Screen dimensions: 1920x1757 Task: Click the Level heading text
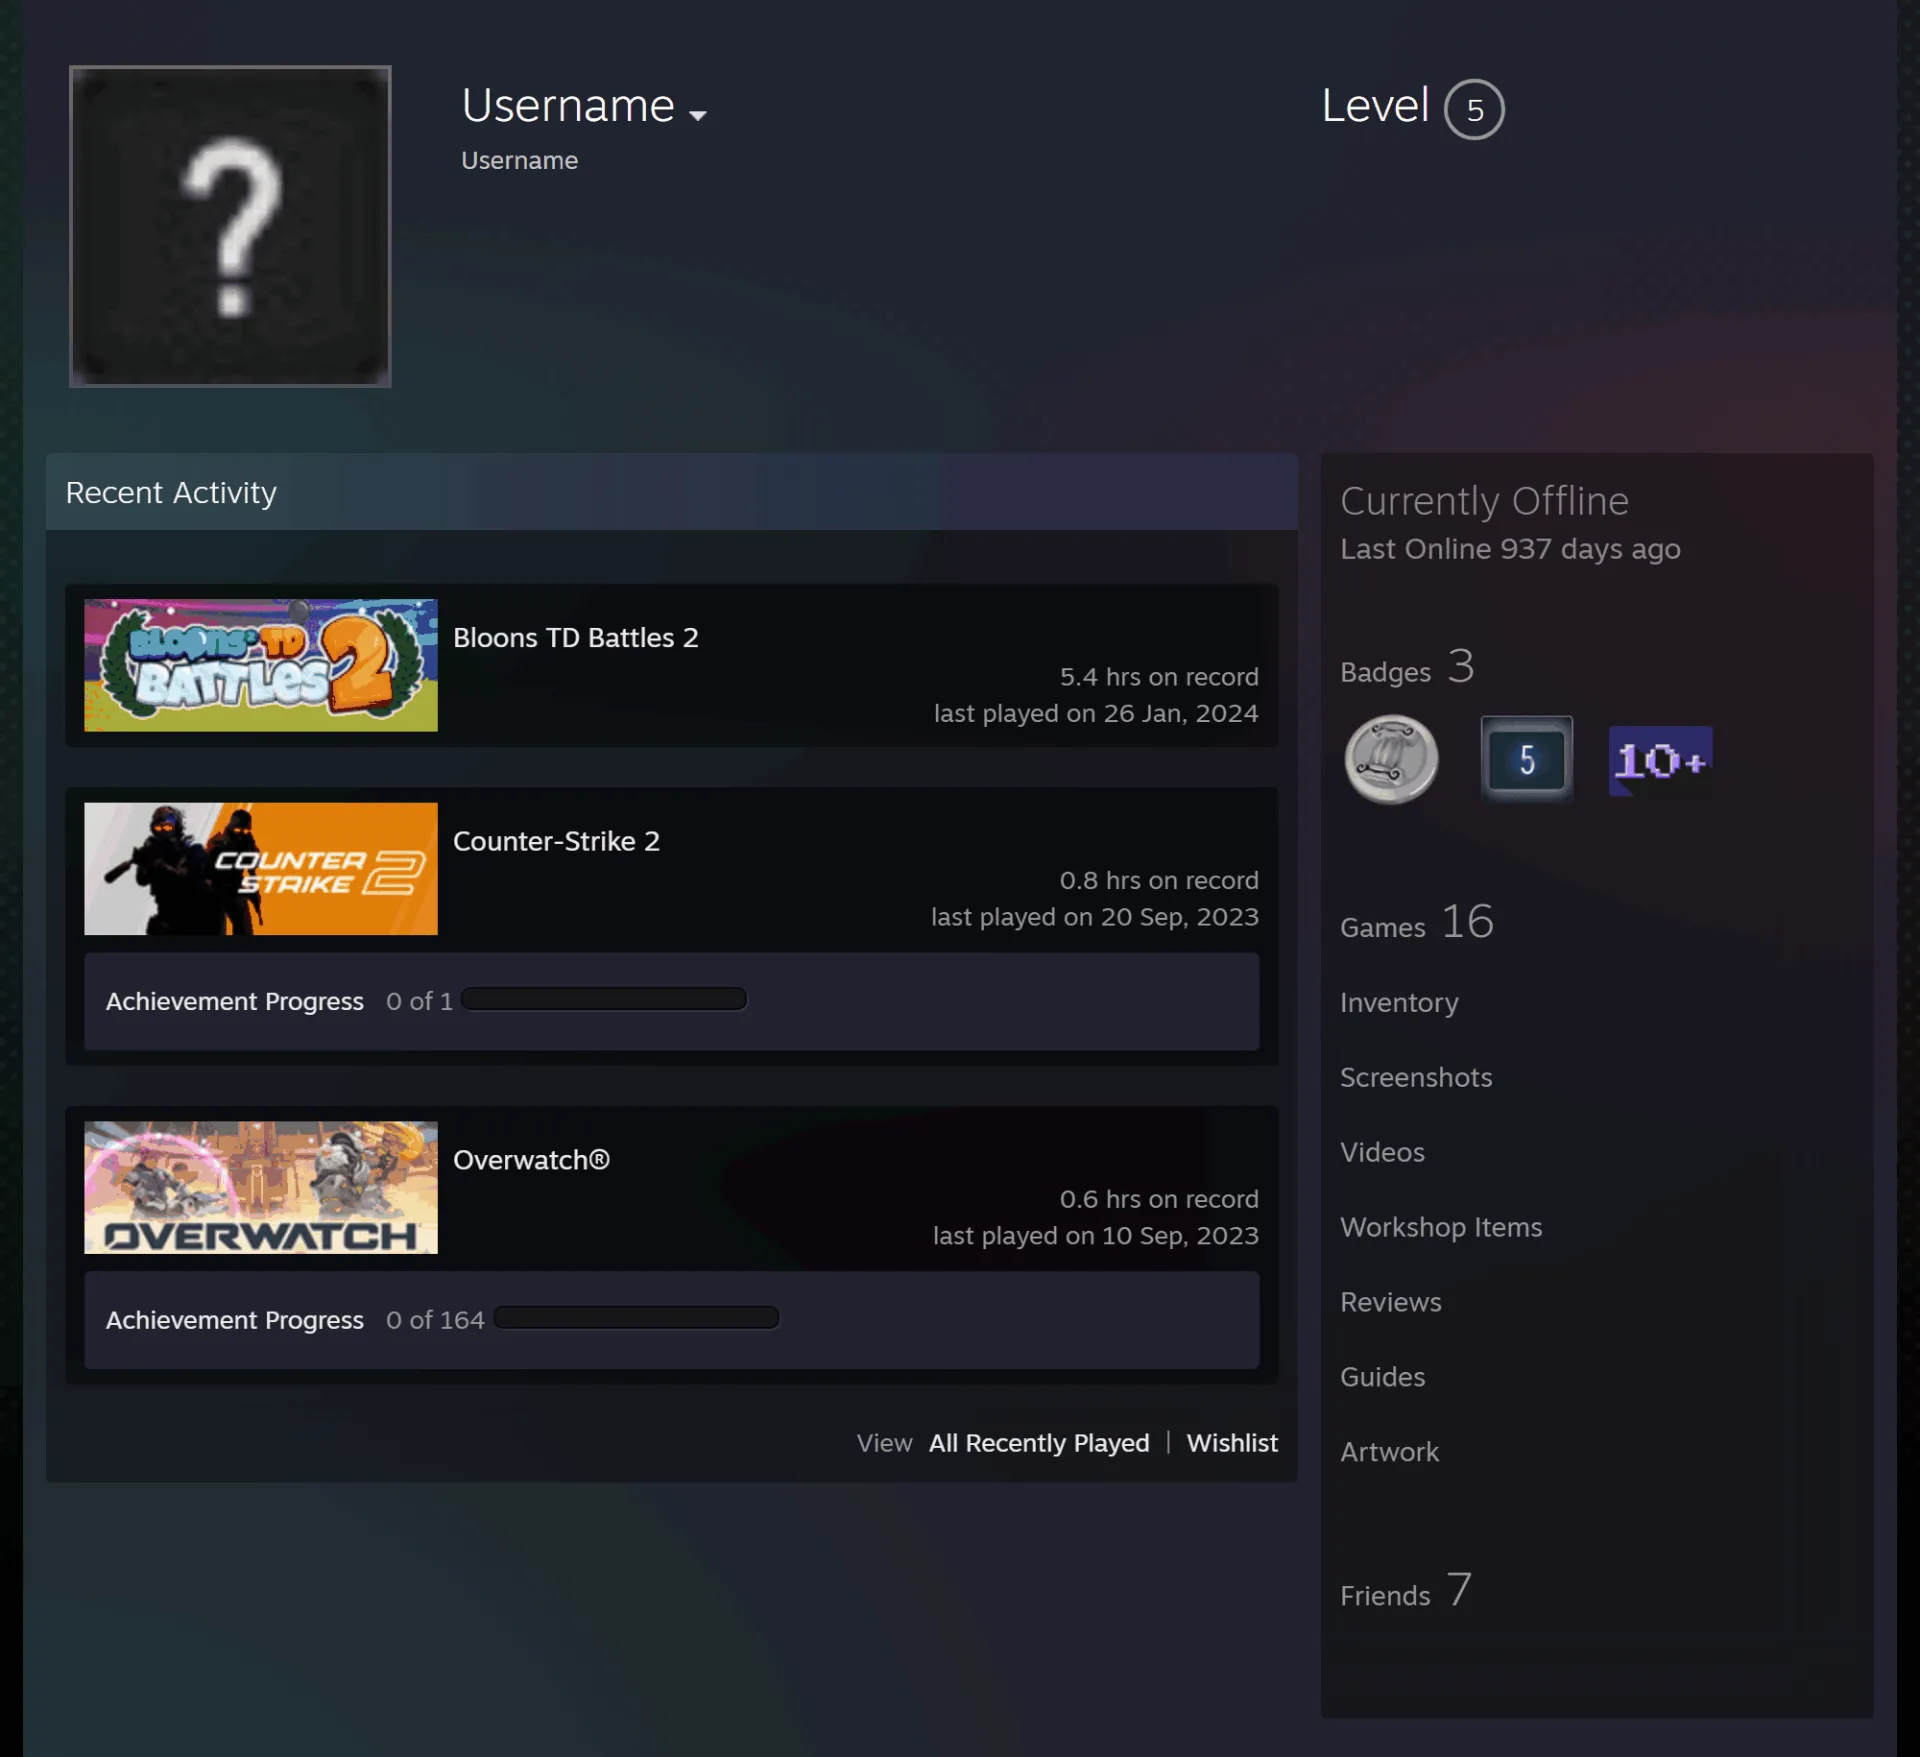(x=1375, y=105)
